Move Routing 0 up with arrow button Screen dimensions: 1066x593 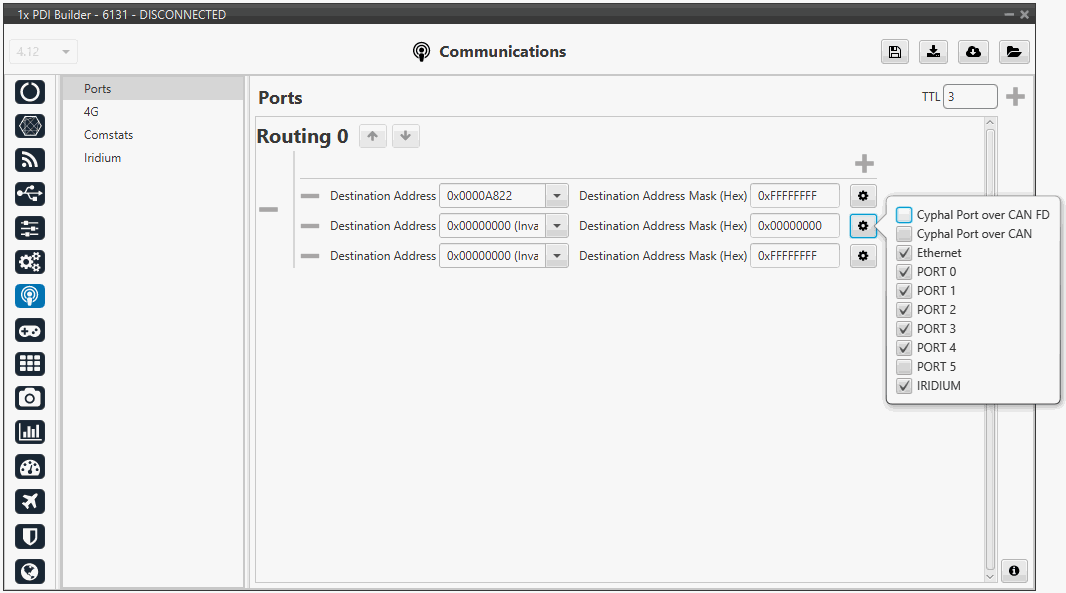coord(372,136)
